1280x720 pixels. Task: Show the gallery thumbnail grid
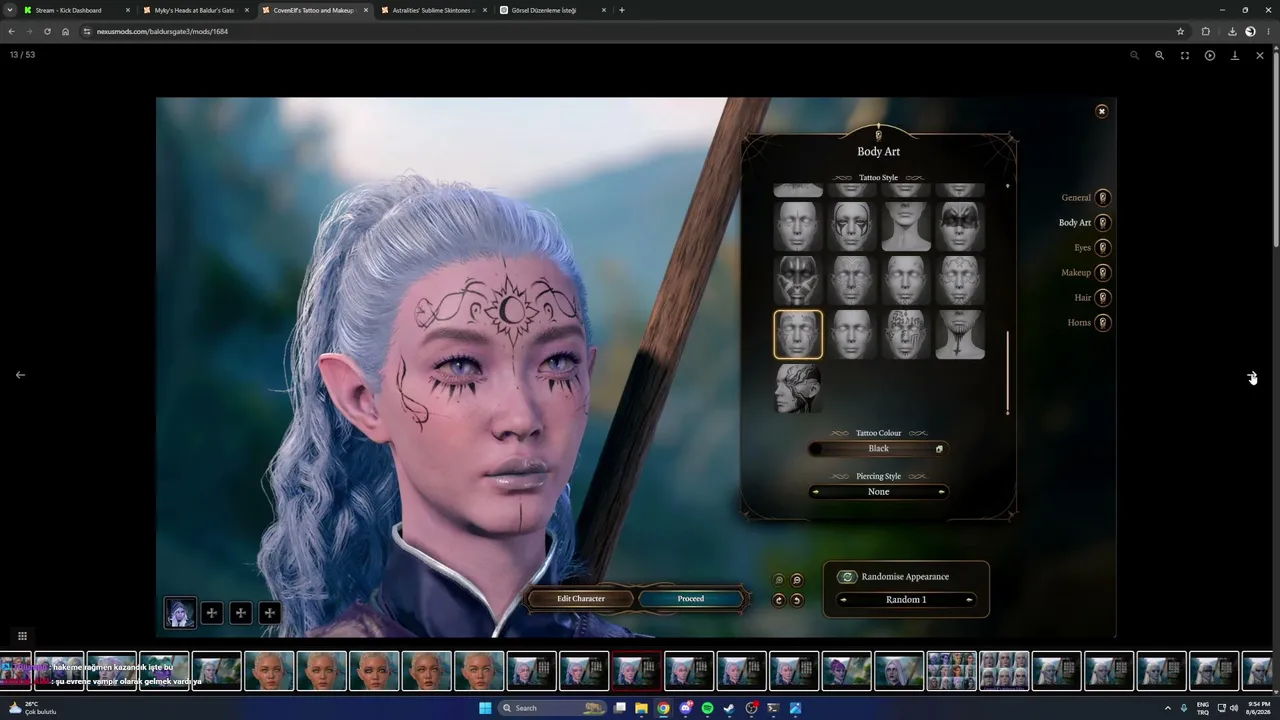22,636
